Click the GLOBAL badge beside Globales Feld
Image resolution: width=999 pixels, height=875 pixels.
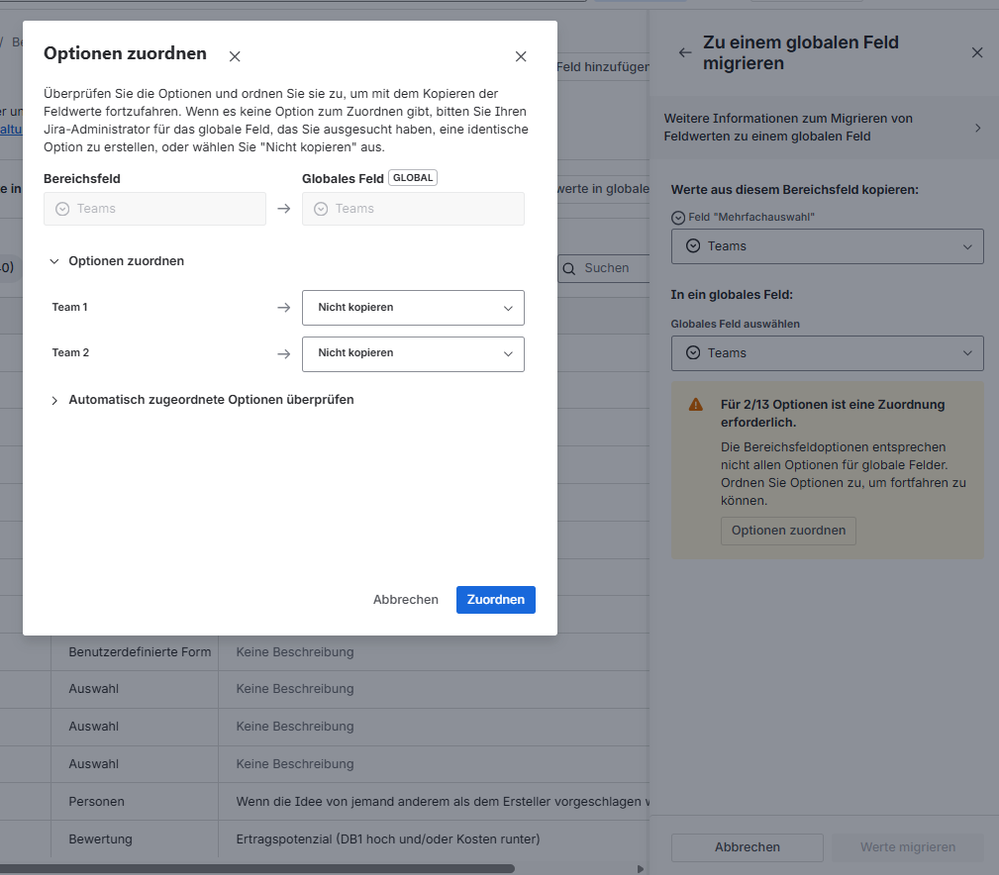413,178
